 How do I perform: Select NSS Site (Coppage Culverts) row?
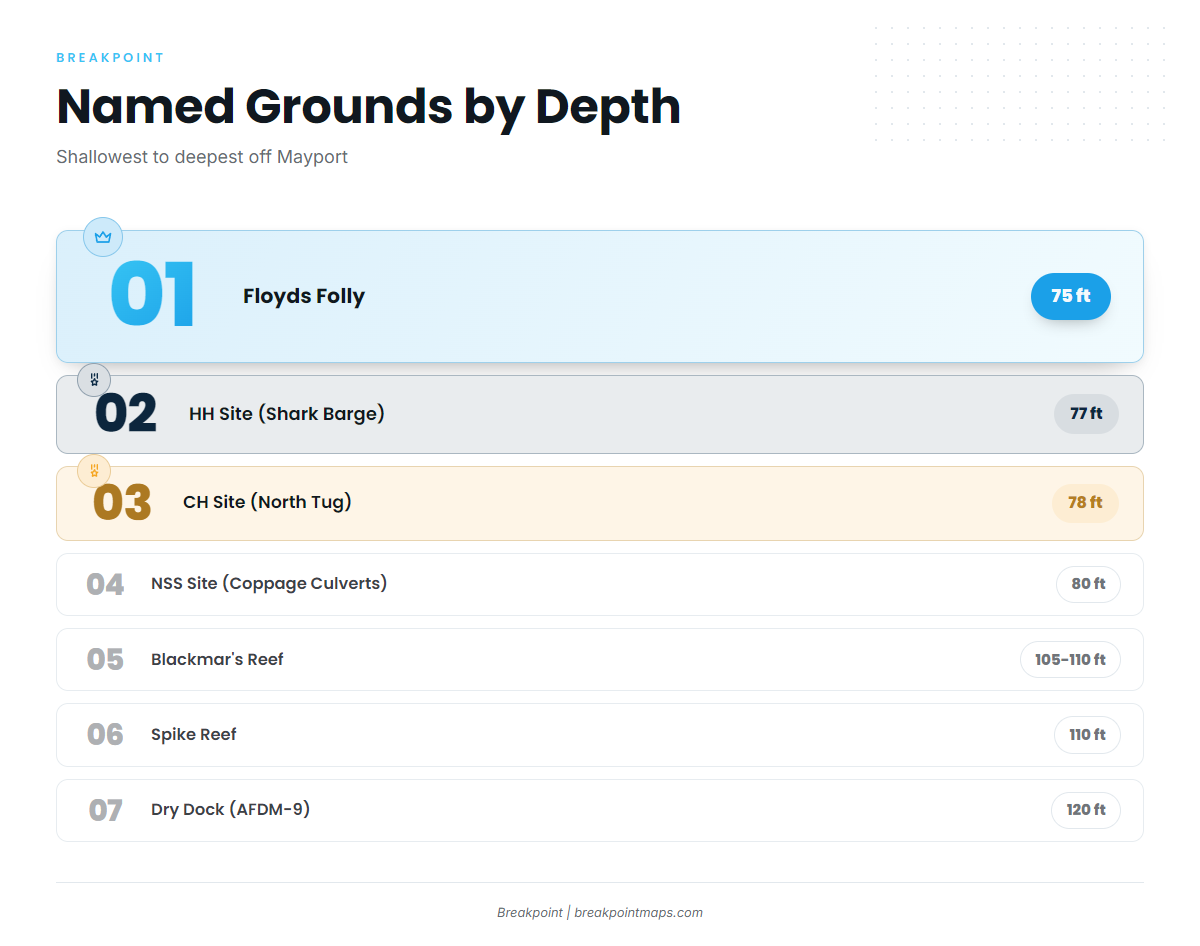point(600,584)
